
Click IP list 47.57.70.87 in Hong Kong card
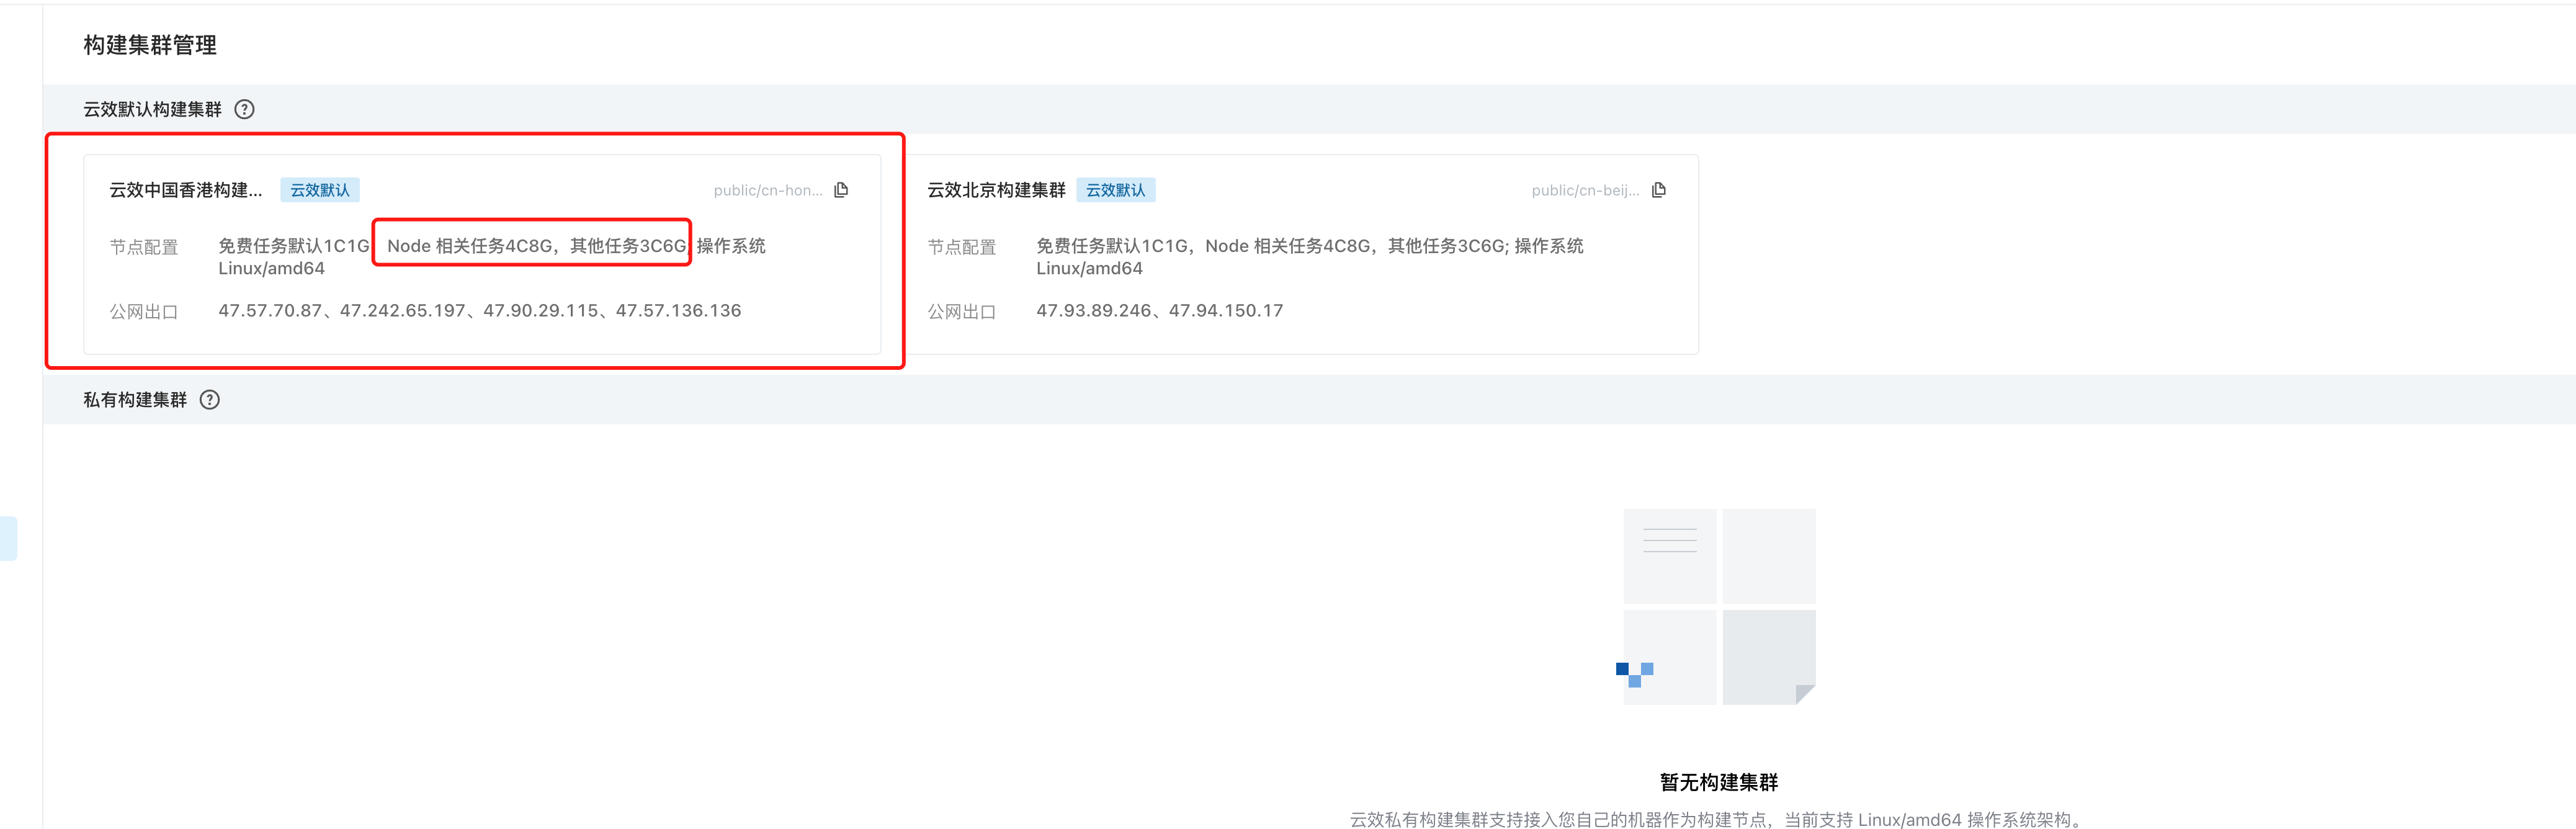tap(480, 311)
